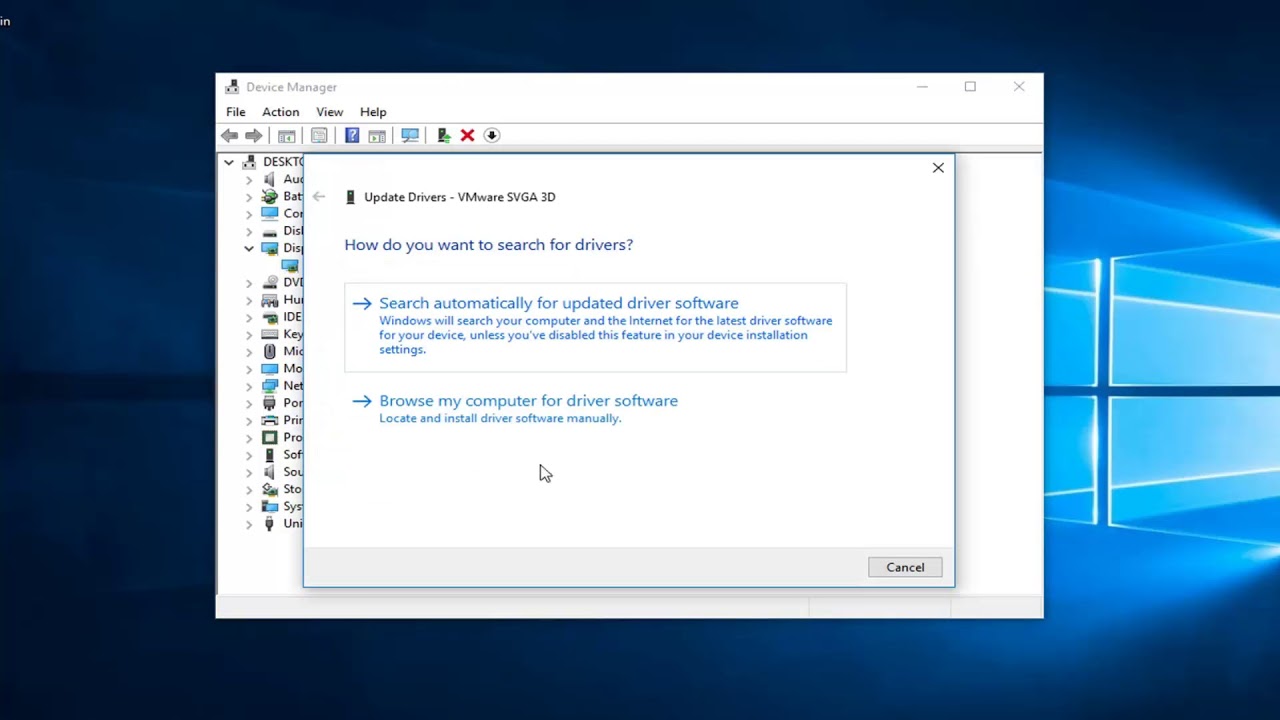The image size is (1280, 720).
Task: Click the Forward arrow in Device Manager toolbar
Action: 254,135
